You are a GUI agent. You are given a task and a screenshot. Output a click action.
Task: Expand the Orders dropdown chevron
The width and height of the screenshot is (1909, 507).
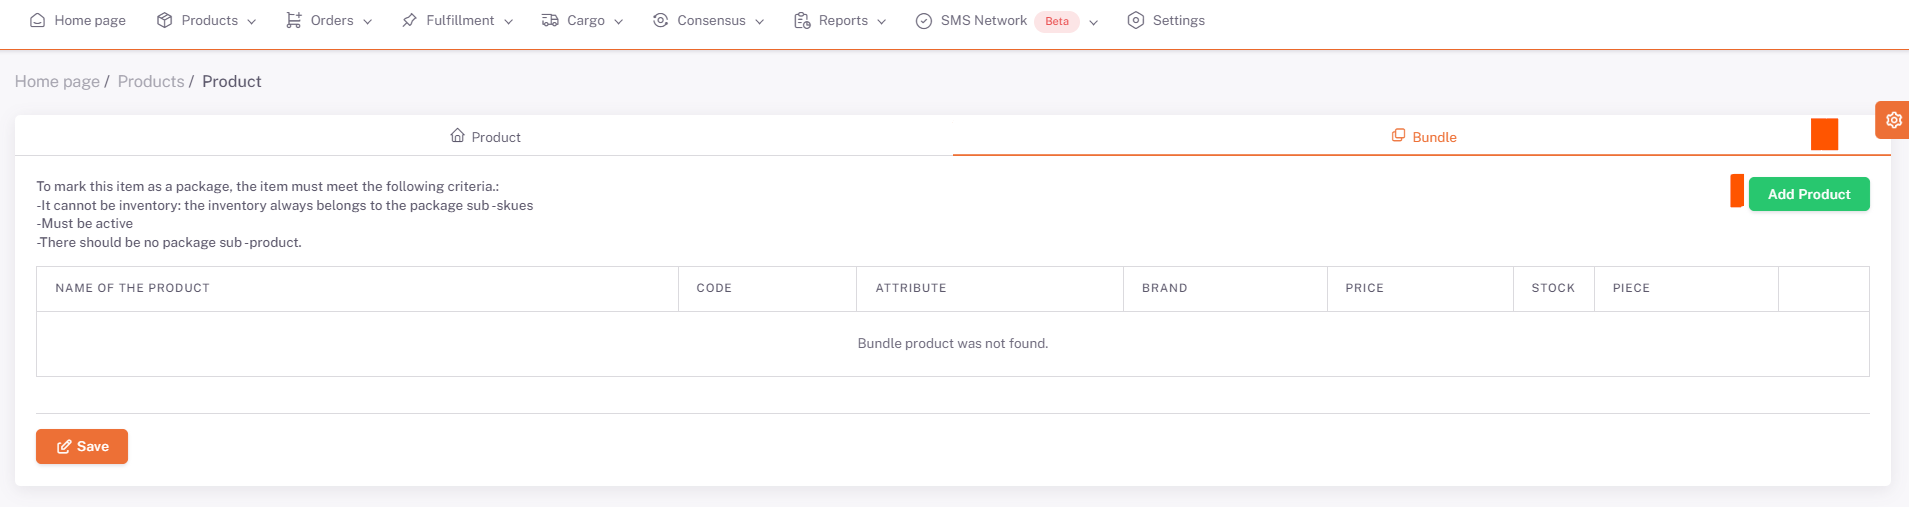(x=368, y=21)
